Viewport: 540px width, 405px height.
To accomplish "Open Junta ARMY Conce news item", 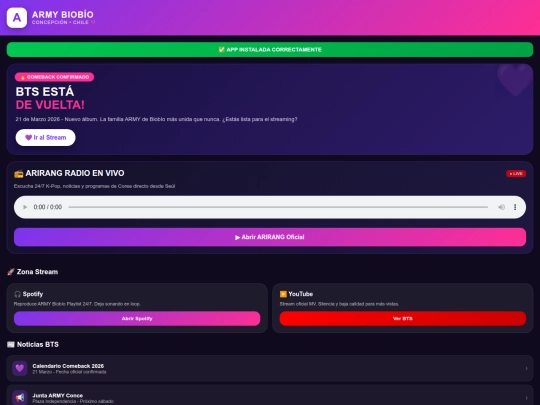I will [x=270, y=395].
